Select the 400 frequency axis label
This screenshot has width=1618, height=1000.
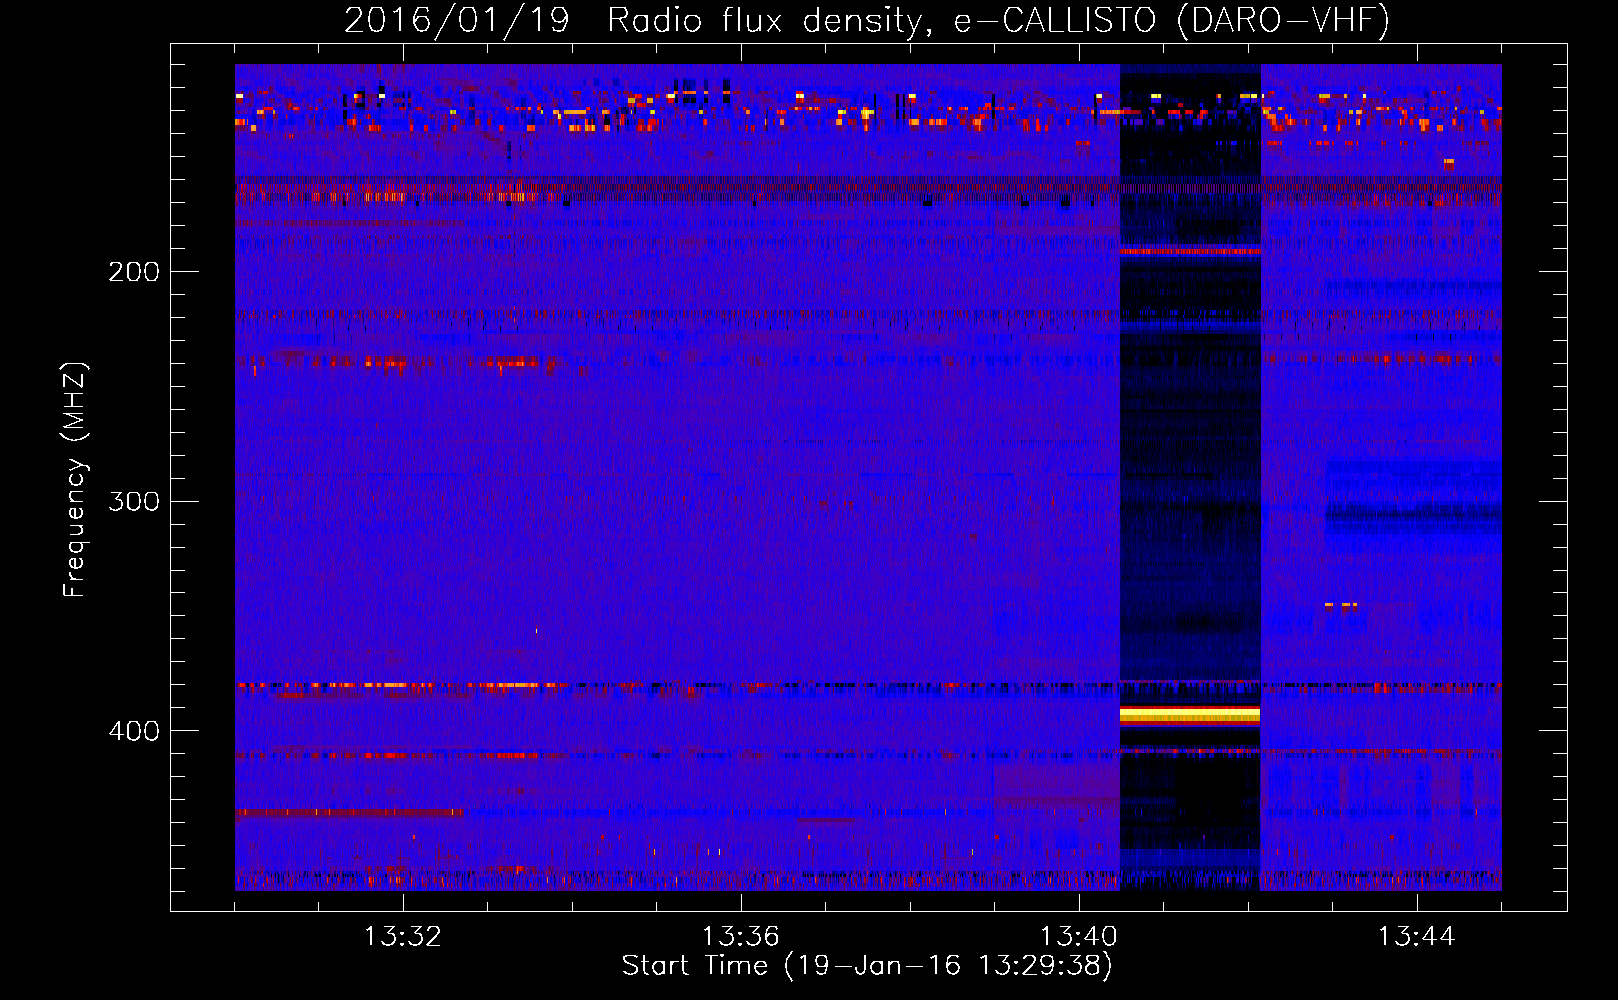tap(134, 731)
